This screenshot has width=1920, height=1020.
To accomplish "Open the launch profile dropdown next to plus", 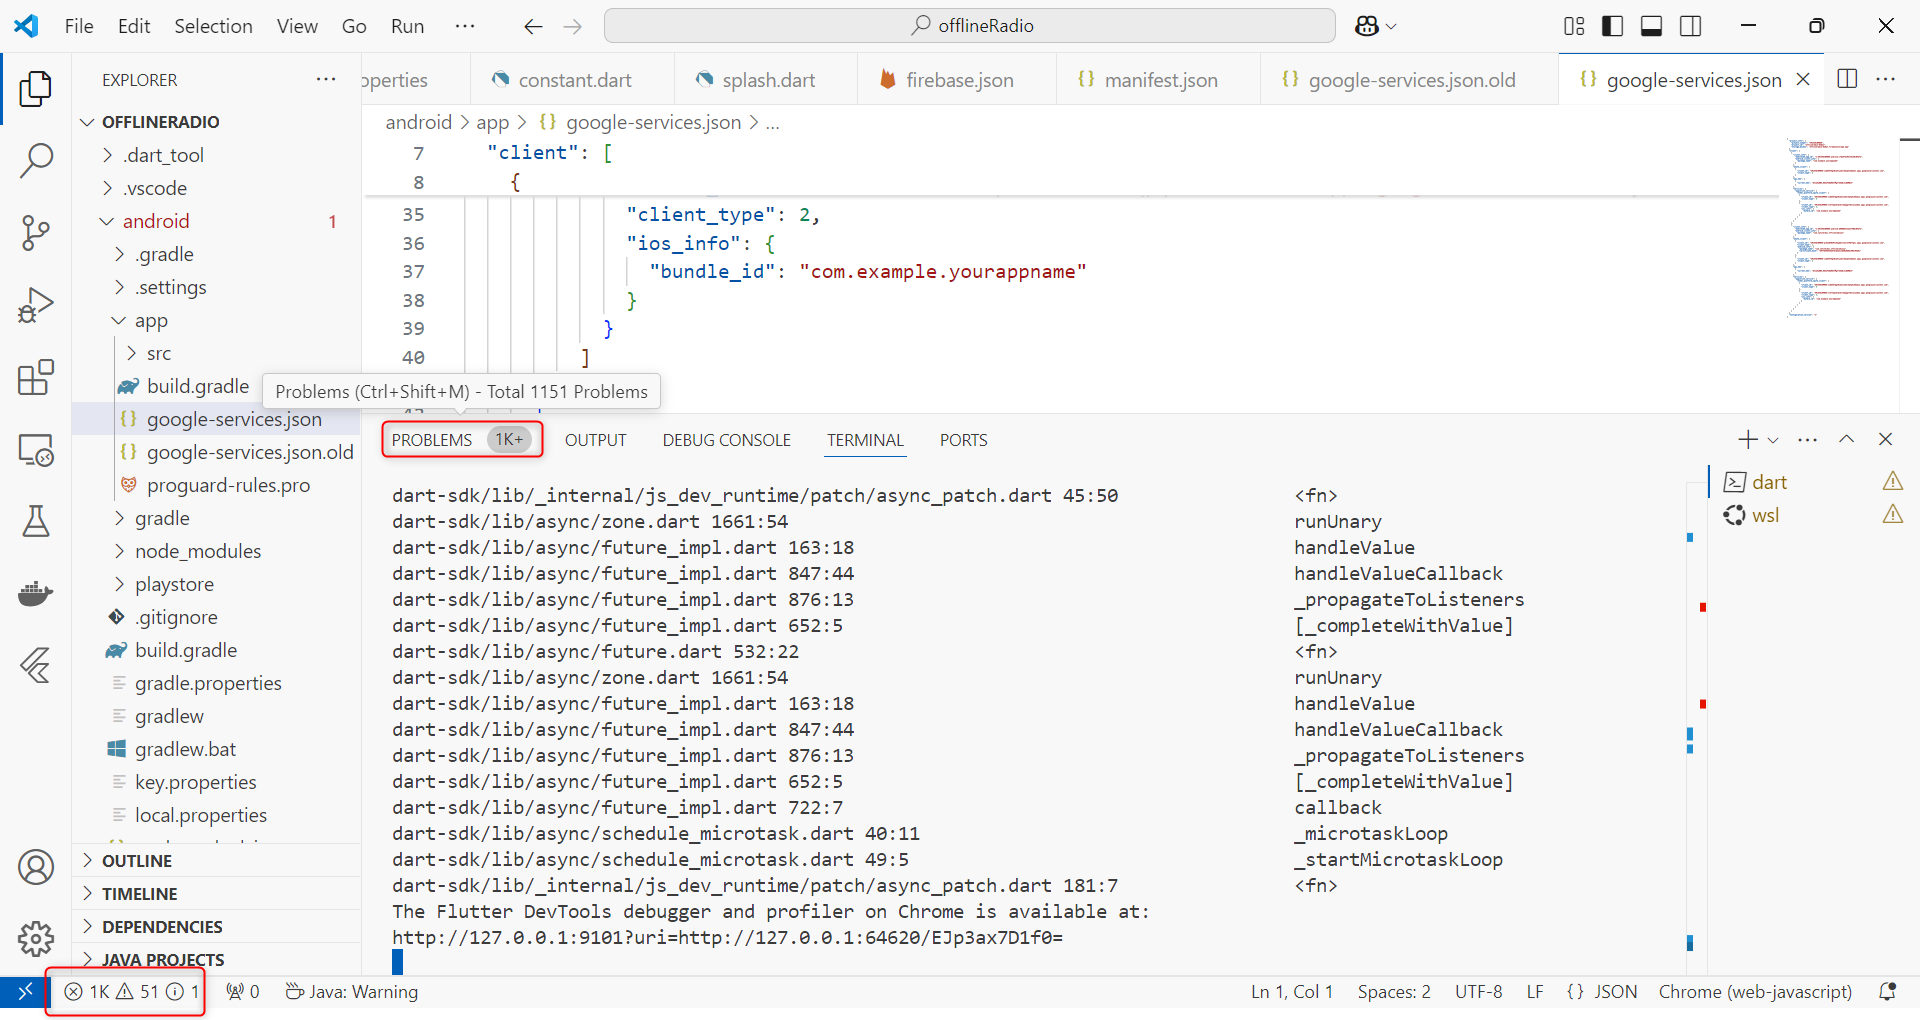I will 1773,440.
